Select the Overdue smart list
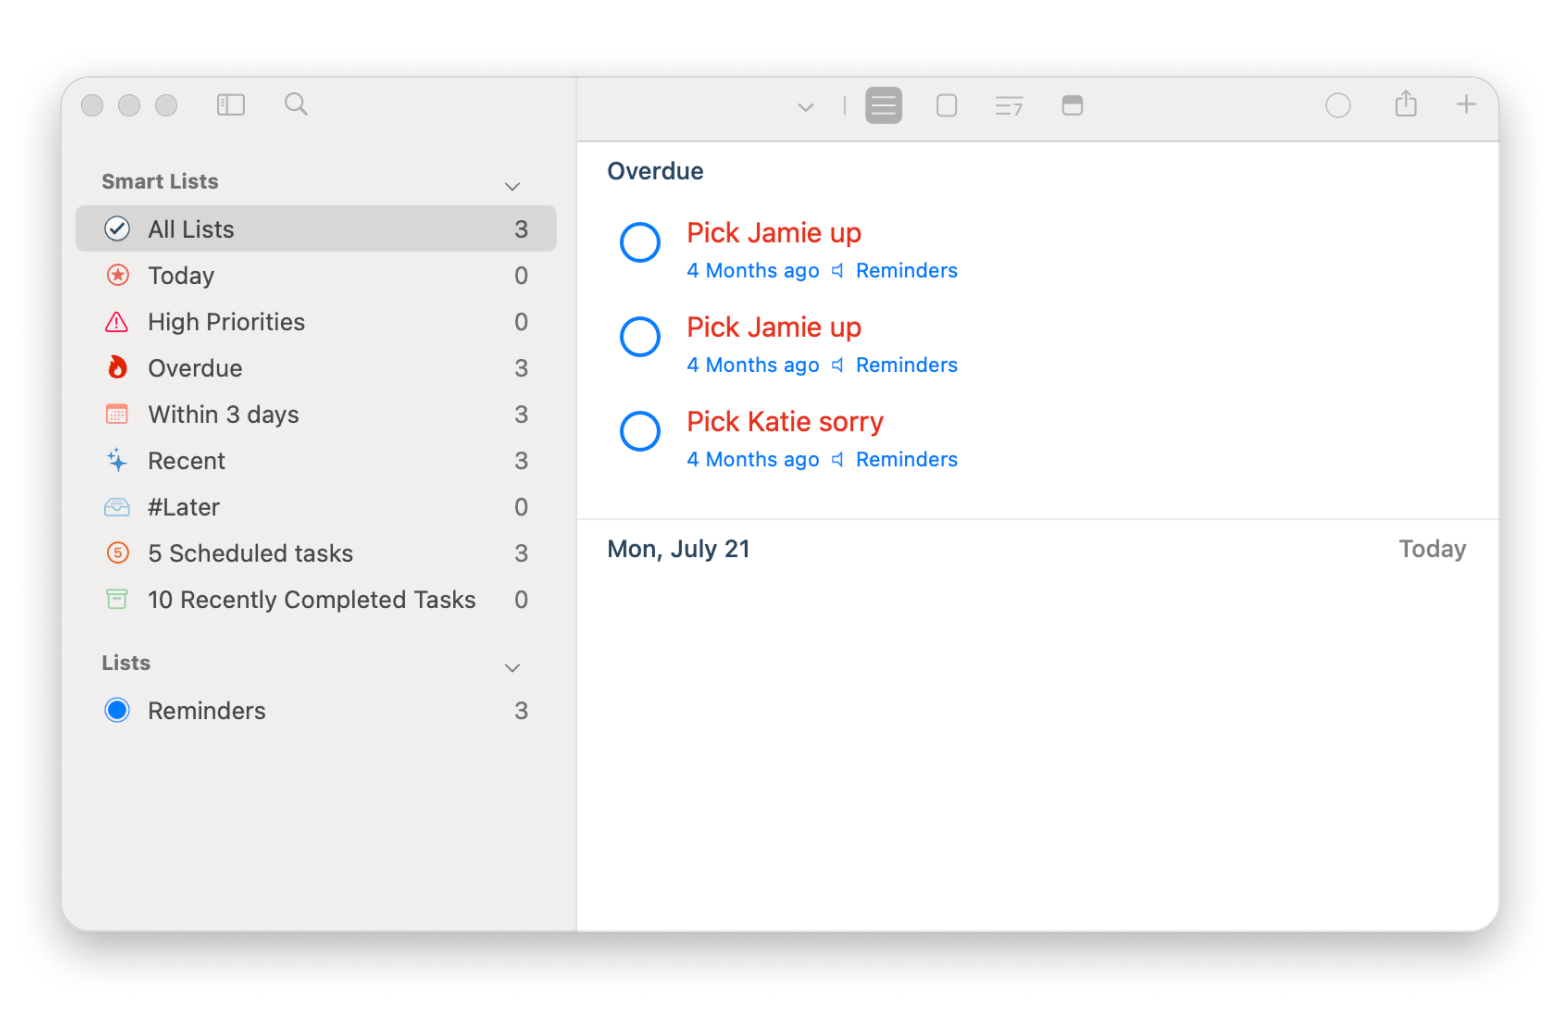 point(195,368)
